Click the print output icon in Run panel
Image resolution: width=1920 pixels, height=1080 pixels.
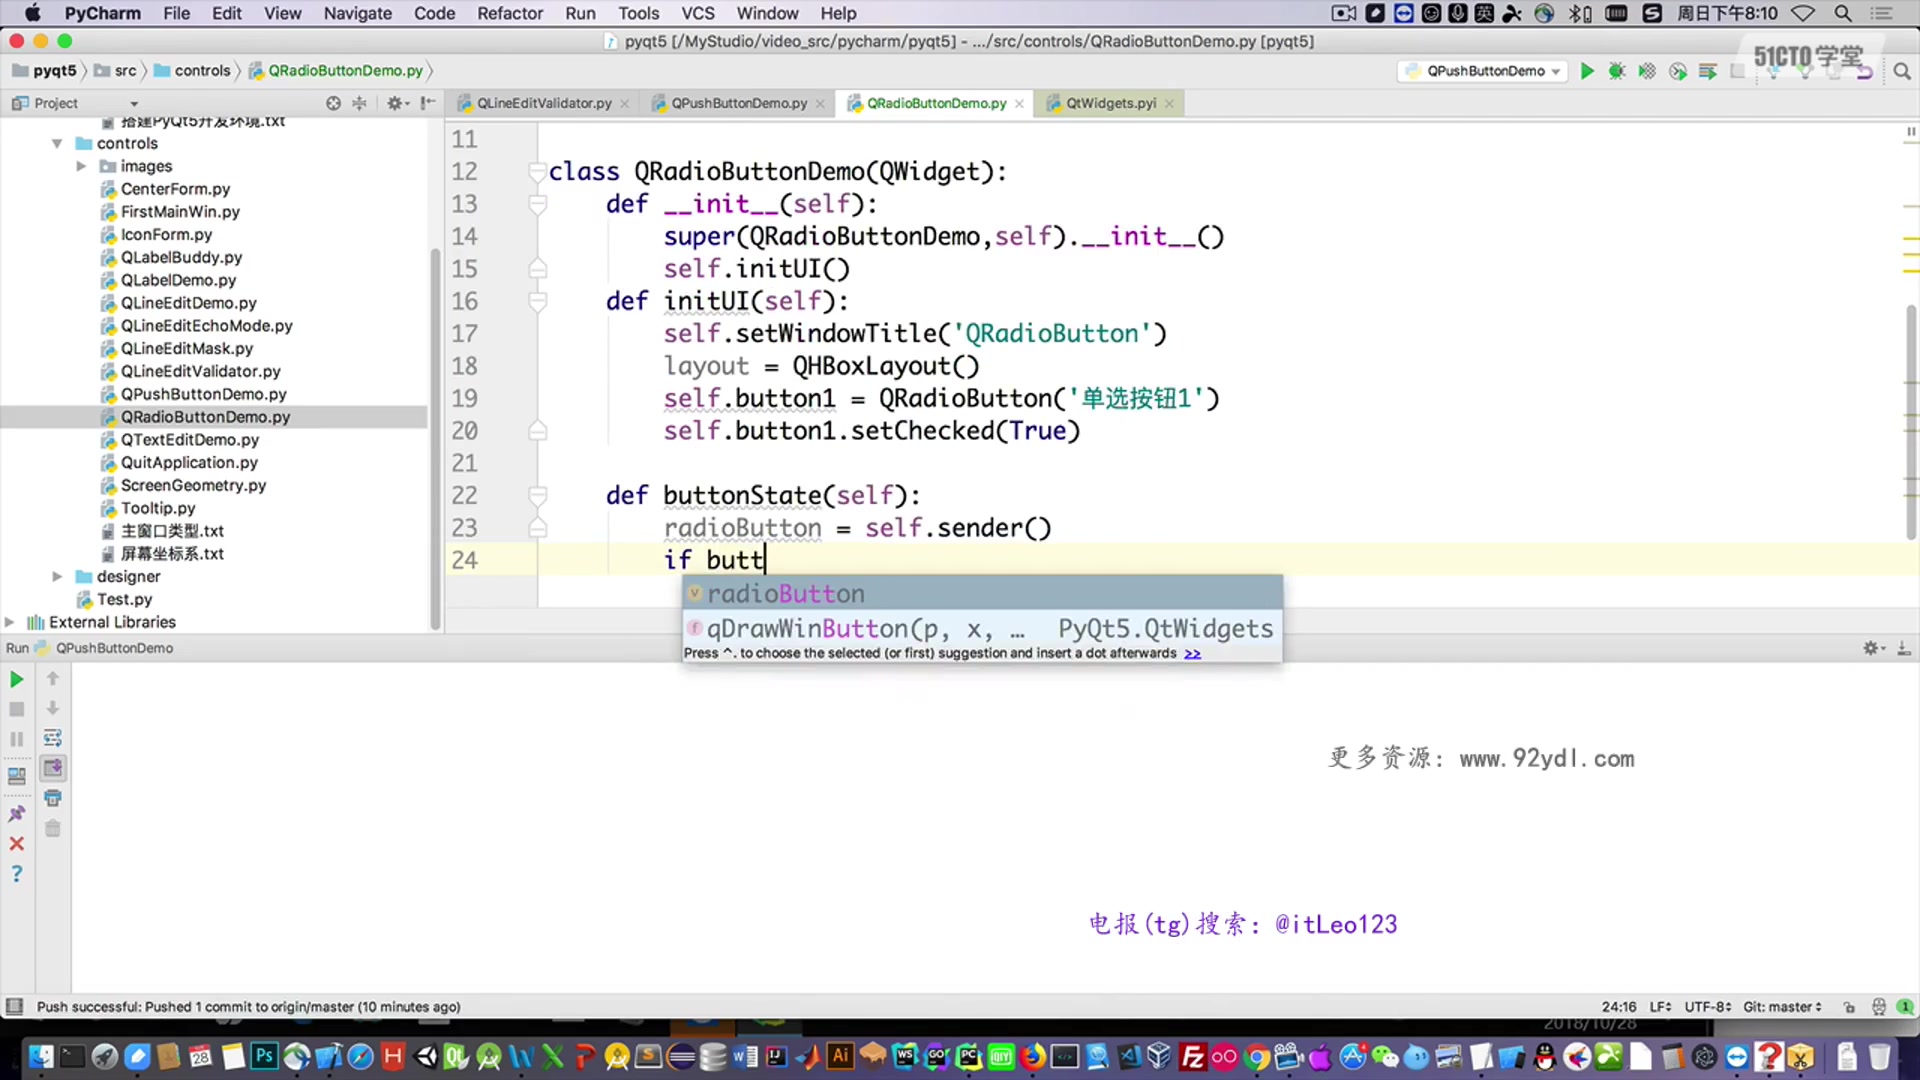[x=53, y=798]
